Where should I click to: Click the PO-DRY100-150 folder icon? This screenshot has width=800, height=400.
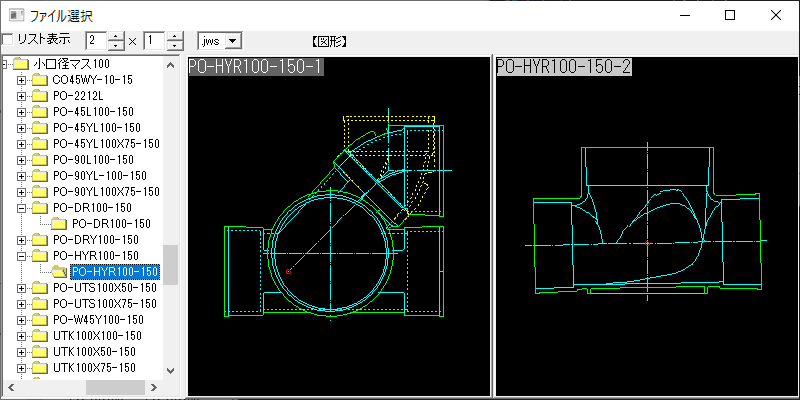point(39,240)
